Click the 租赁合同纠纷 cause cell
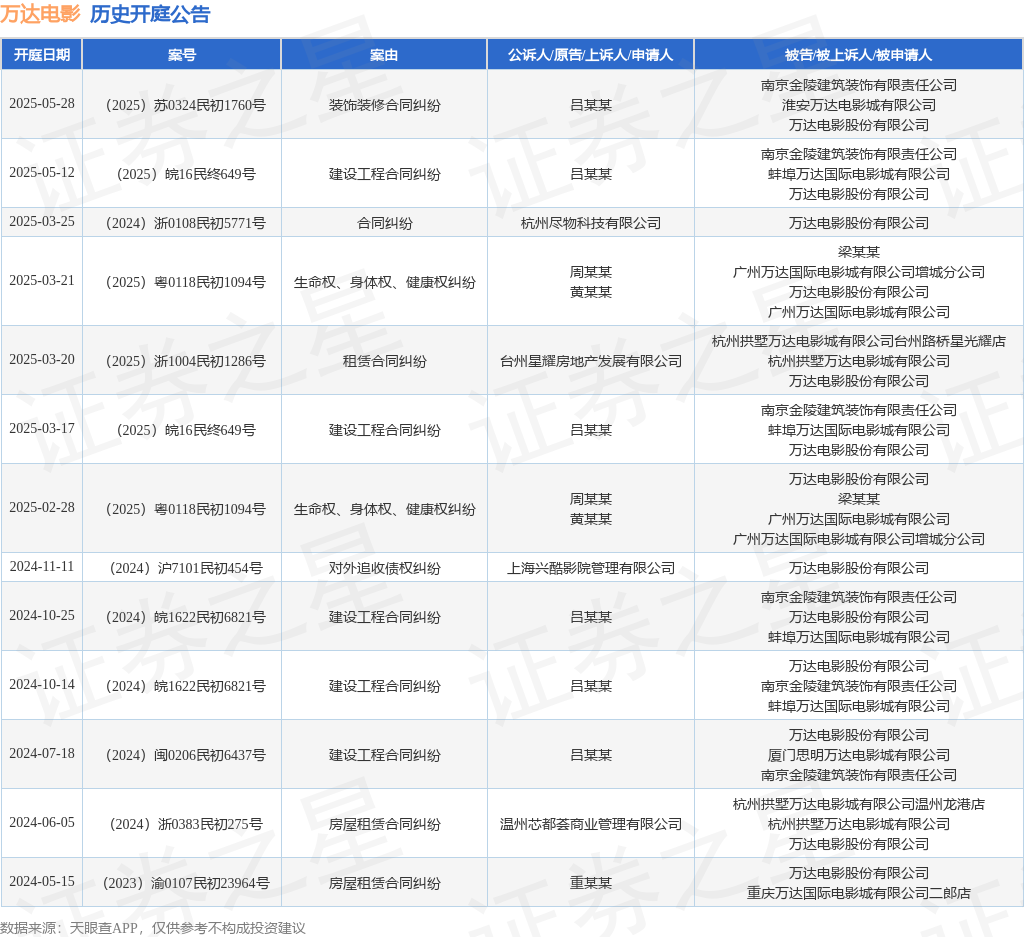The width and height of the screenshot is (1024, 937). pos(384,361)
